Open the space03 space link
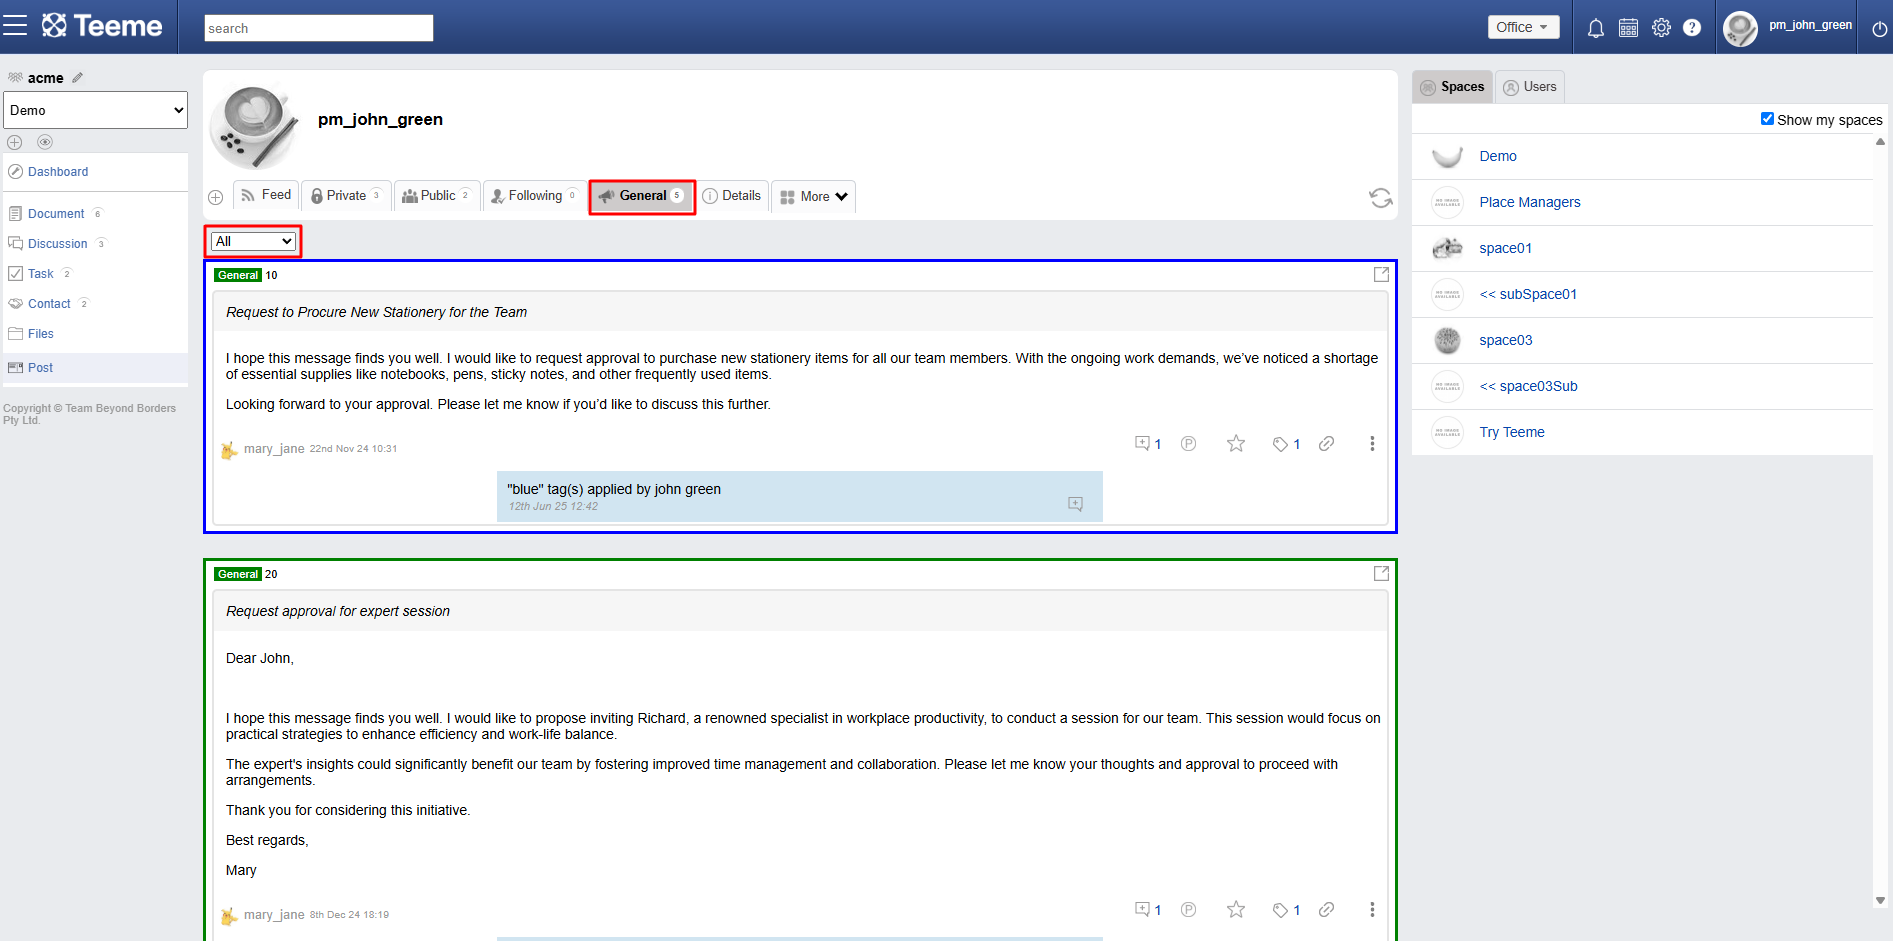The height and width of the screenshot is (941, 1893). point(1506,340)
